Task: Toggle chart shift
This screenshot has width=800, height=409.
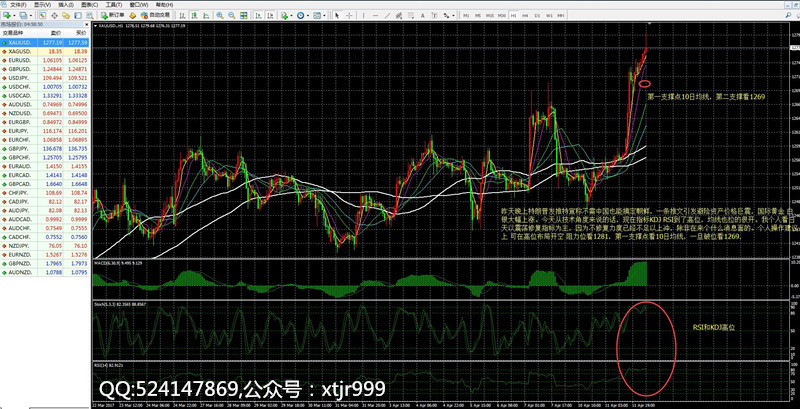Action: coord(270,15)
